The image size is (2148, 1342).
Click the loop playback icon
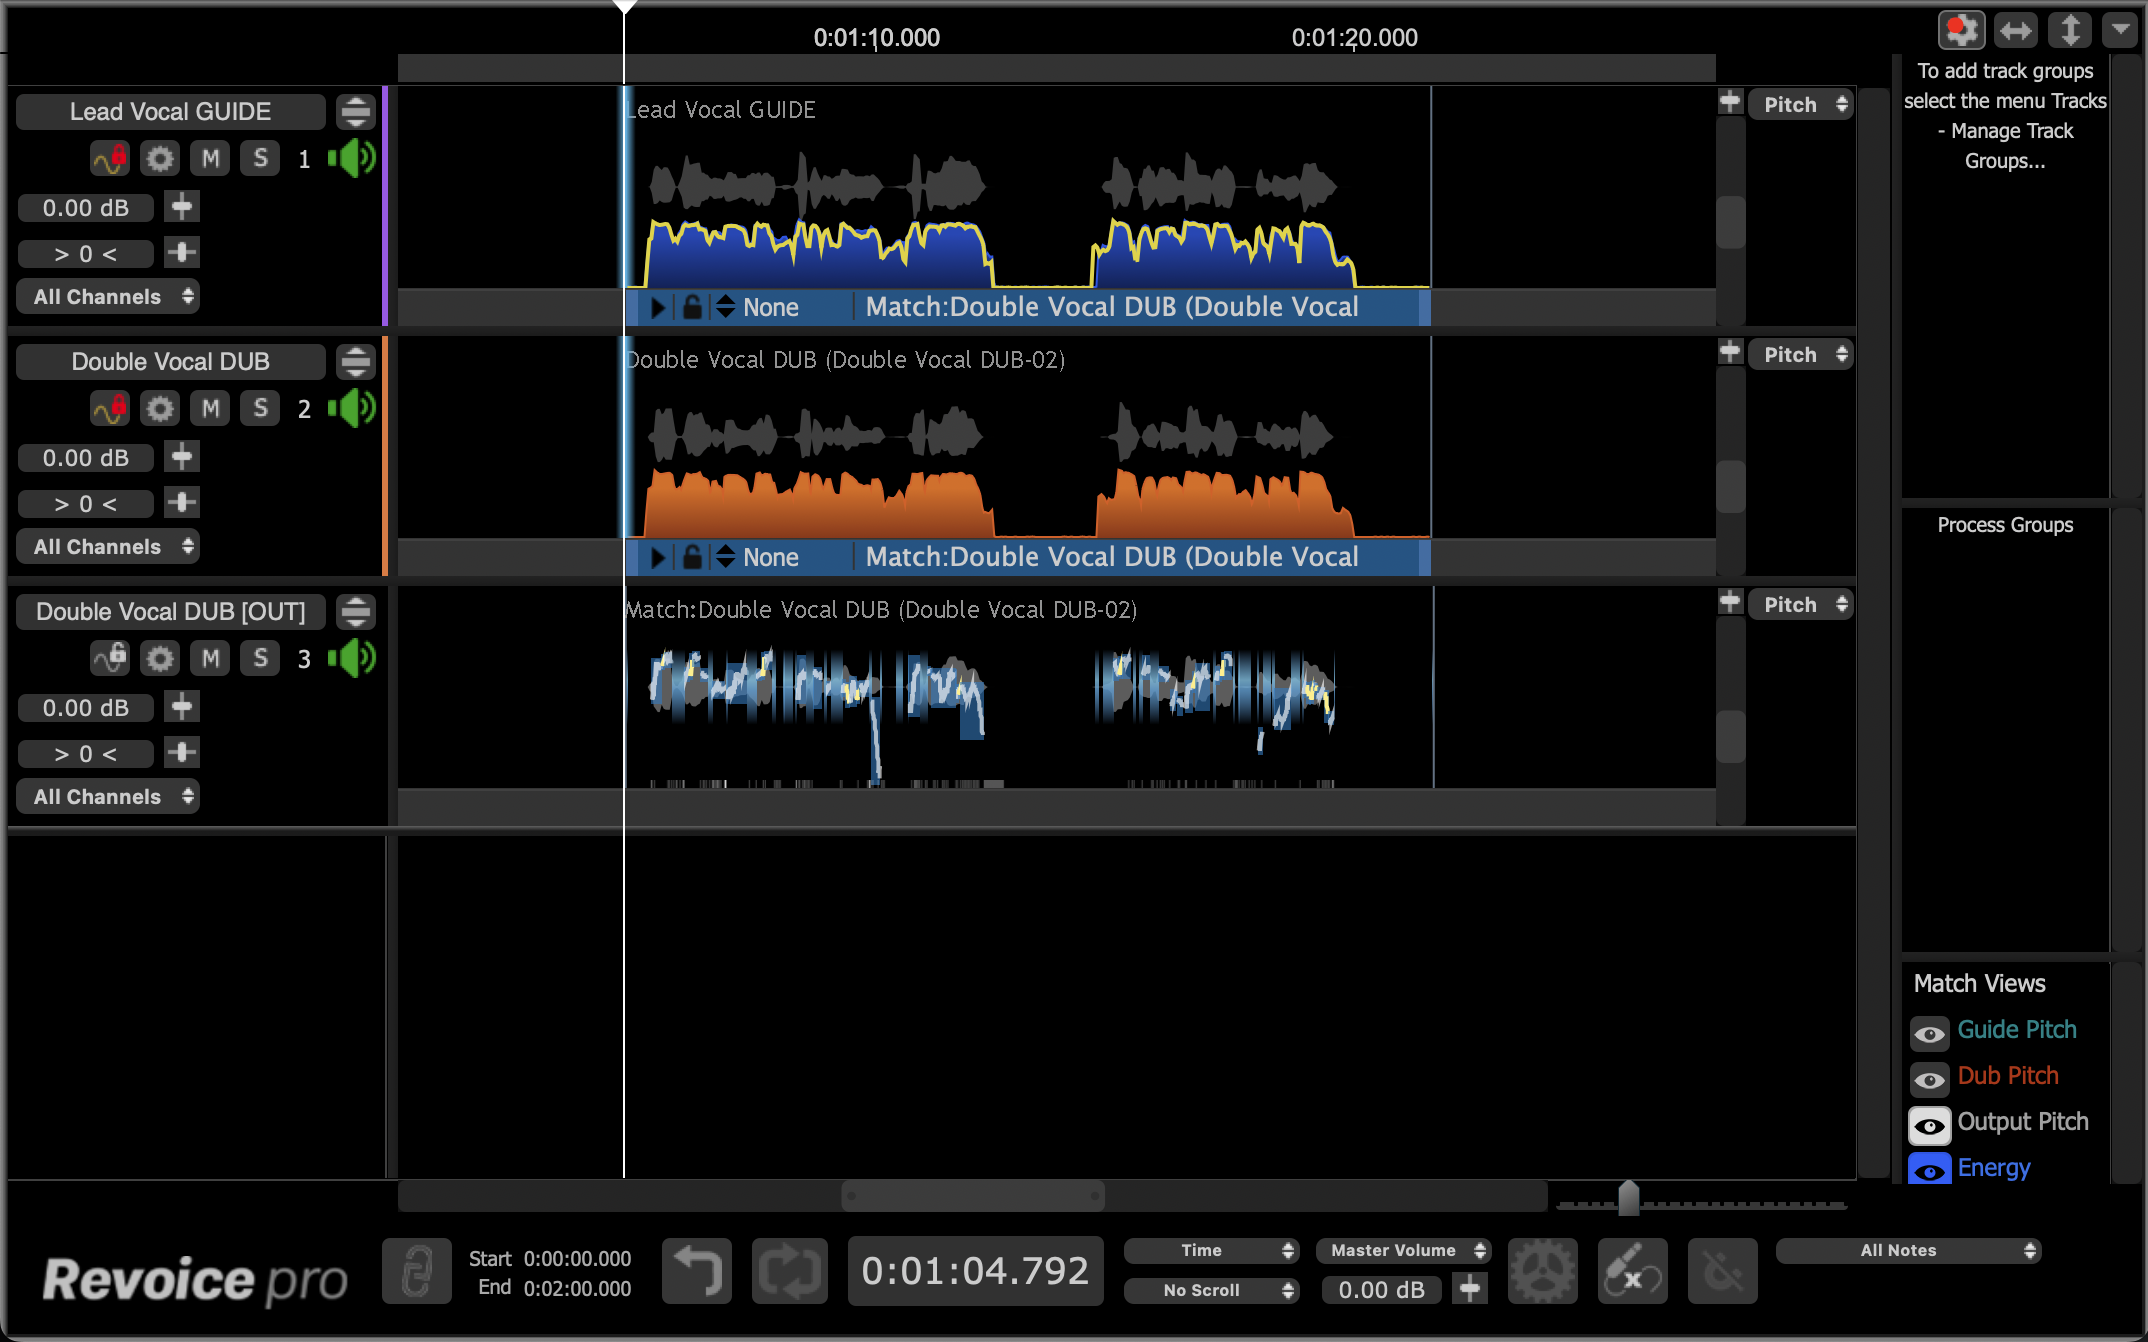click(x=789, y=1271)
